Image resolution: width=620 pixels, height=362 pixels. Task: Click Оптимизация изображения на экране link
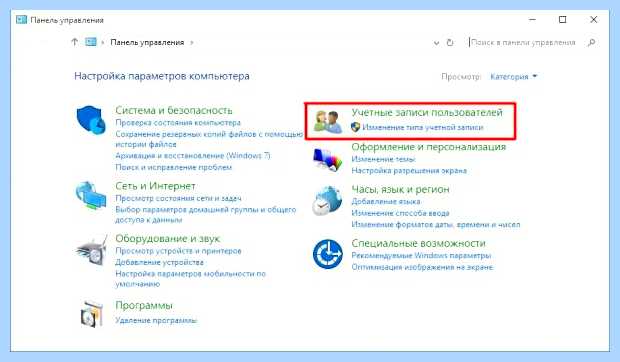click(x=422, y=267)
